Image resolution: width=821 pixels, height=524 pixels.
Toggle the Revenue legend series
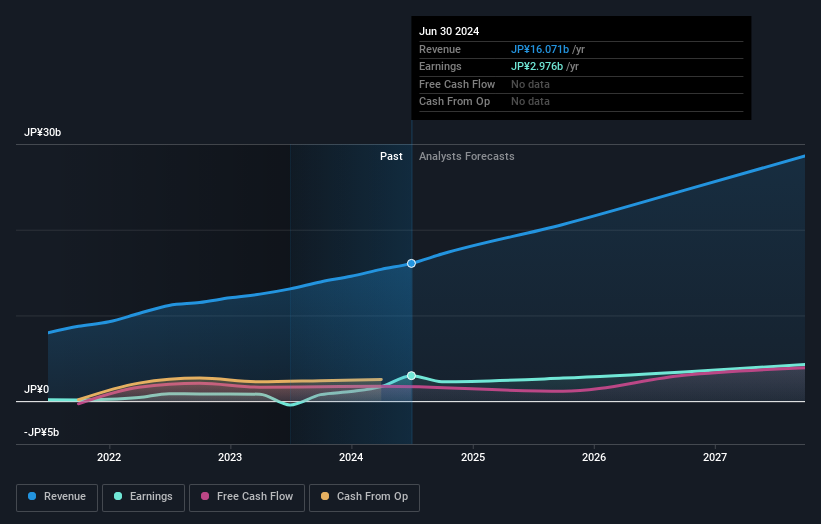[57, 497]
